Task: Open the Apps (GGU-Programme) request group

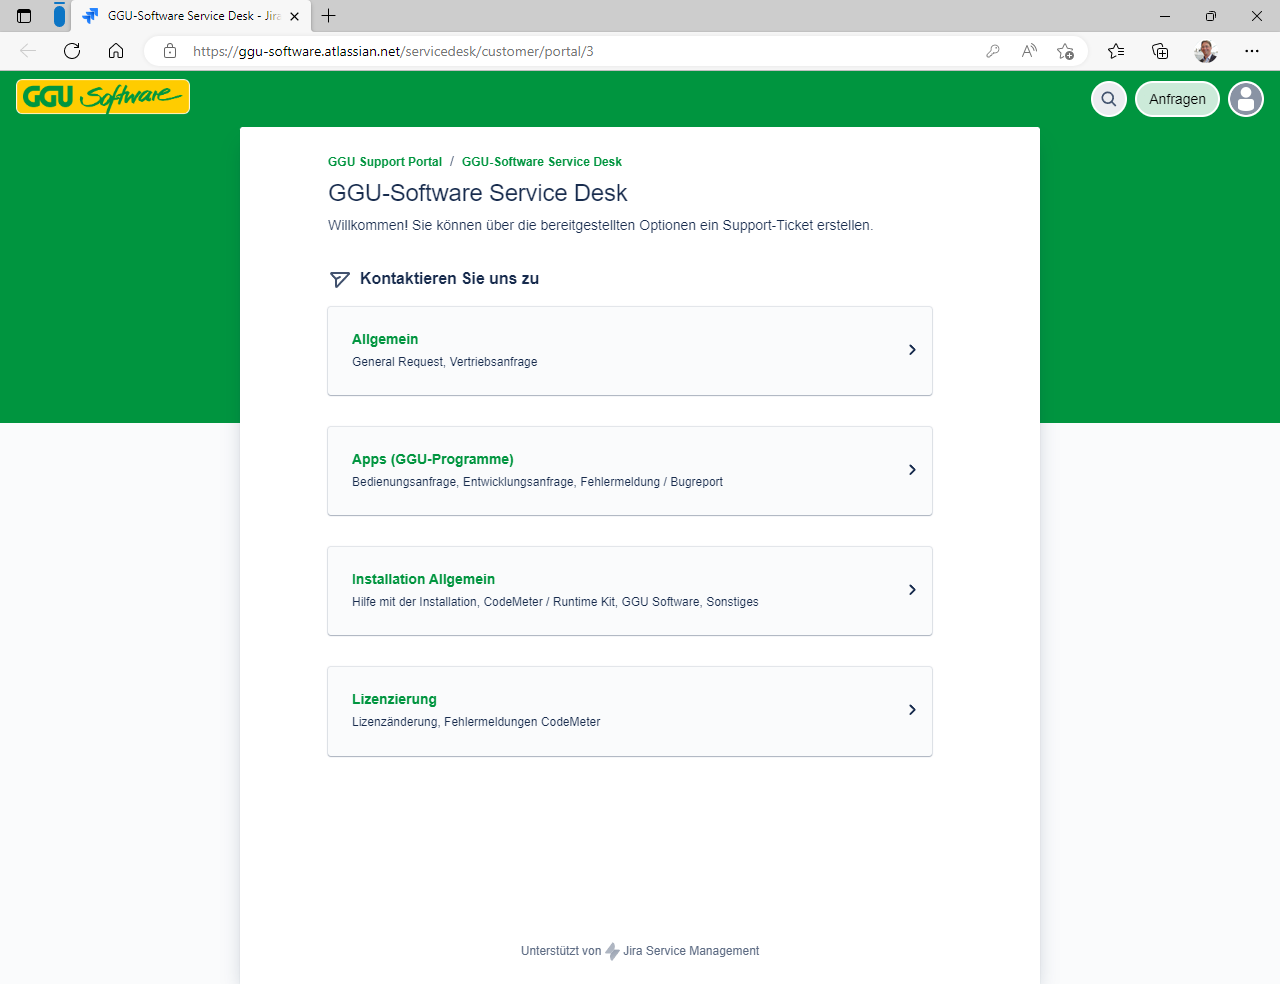Action: [630, 471]
